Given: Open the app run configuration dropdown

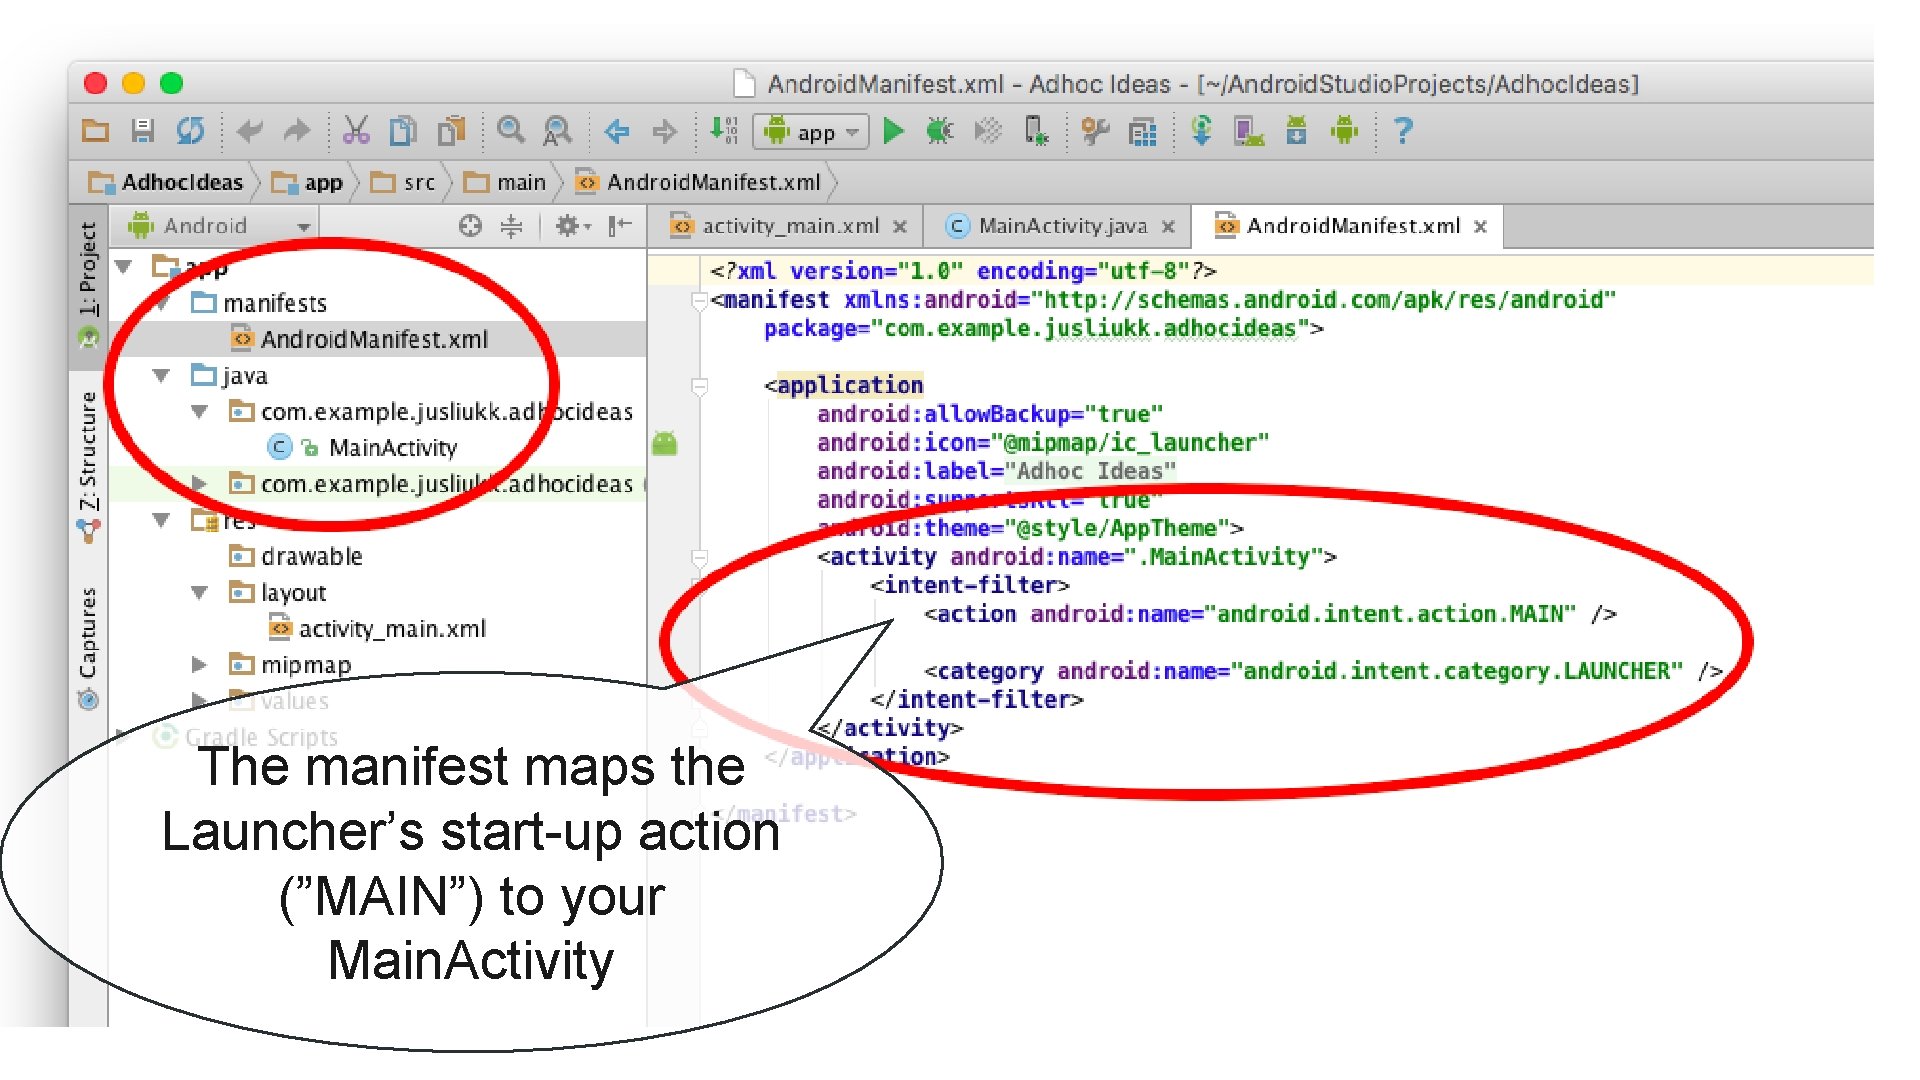Looking at the screenshot, I should coord(811,132).
